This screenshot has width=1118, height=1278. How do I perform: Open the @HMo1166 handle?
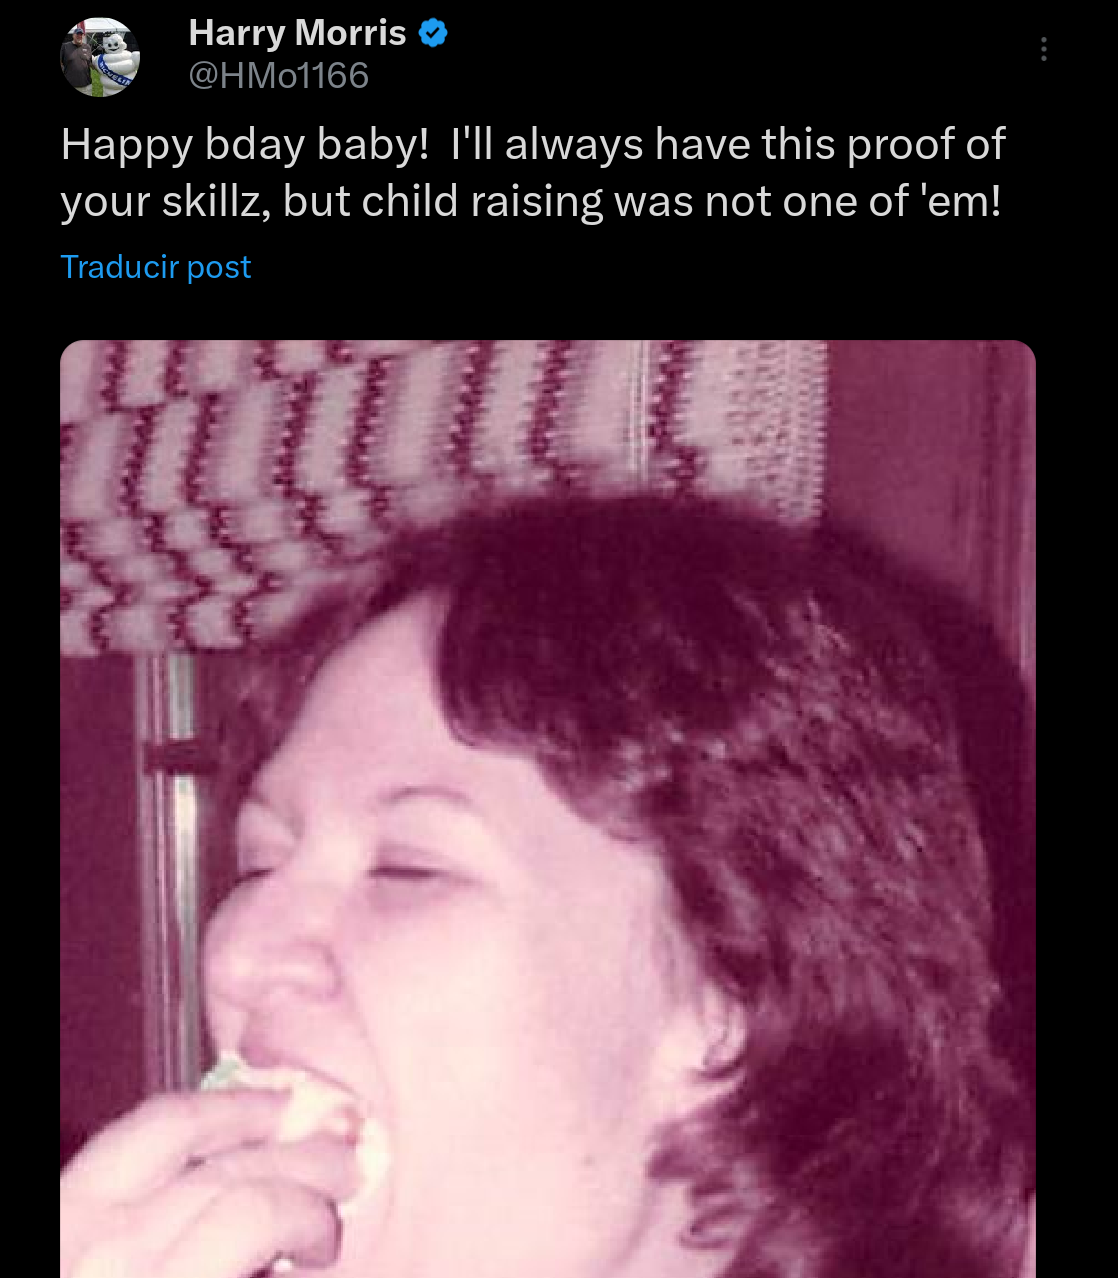278,76
